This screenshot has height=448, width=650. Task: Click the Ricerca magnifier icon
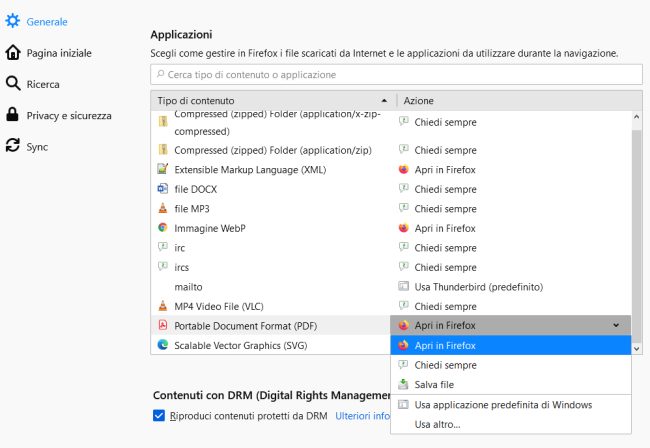[x=13, y=83]
